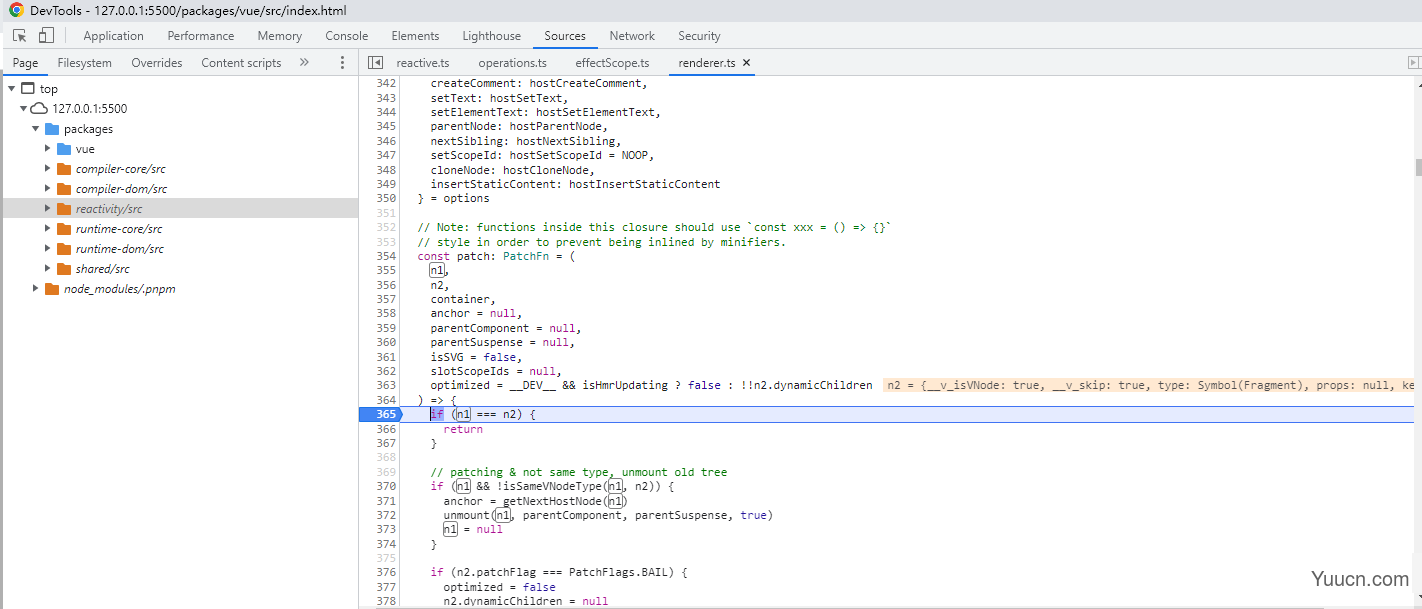Switch to the Console tab
Image resolution: width=1422 pixels, height=609 pixels.
(346, 35)
